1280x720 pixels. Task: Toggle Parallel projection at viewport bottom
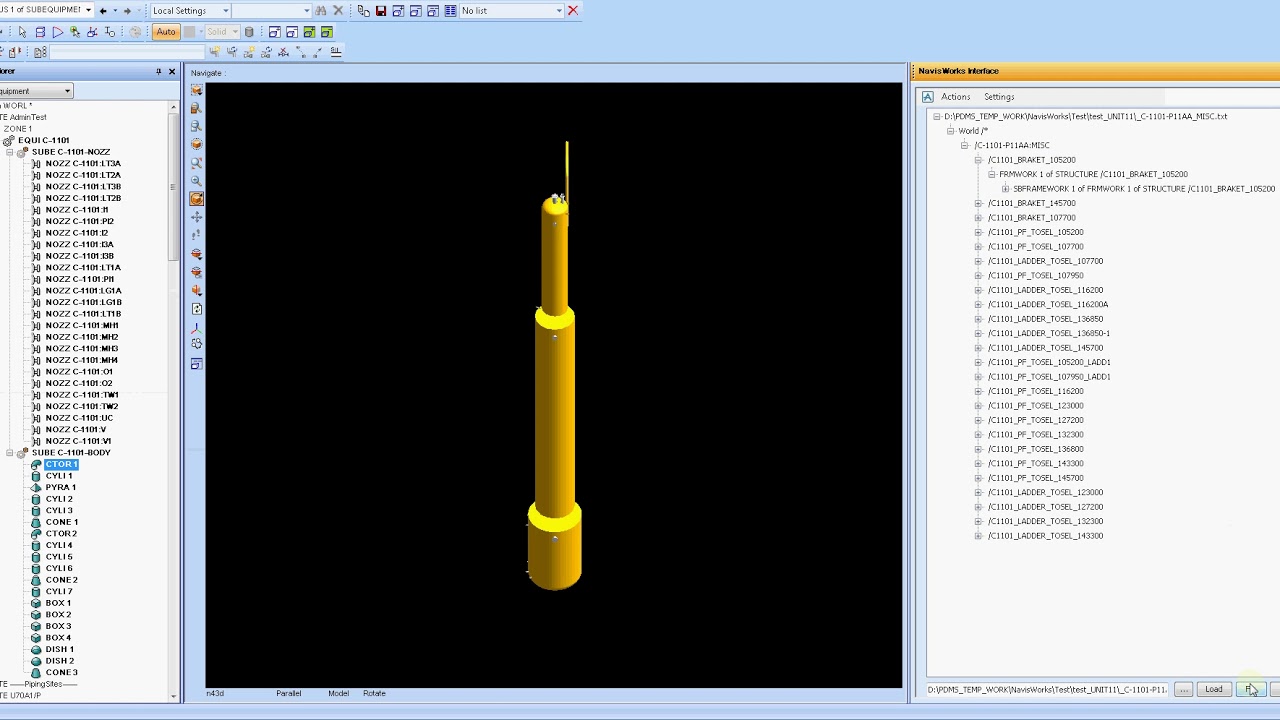[x=289, y=693]
